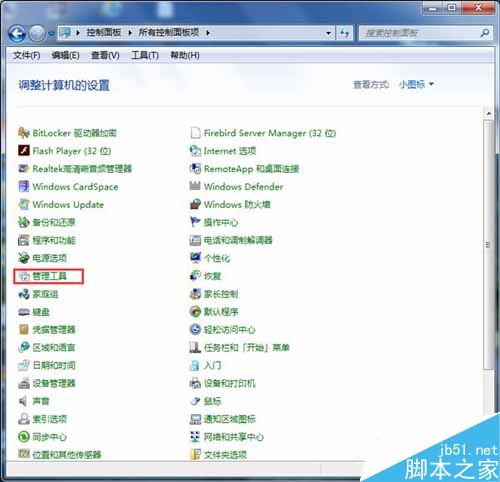The image size is (500, 482).
Task: Select the 控制面板 breadcrumb segment
Action: (x=104, y=33)
